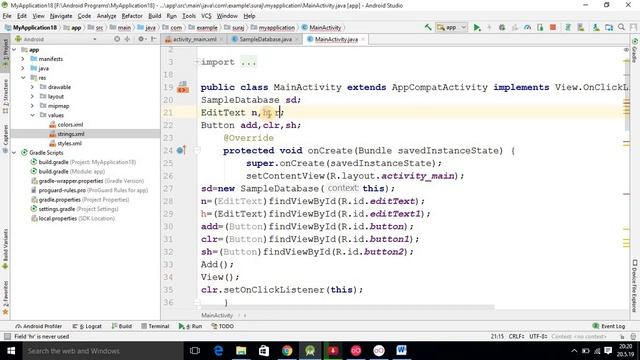This screenshot has width=640, height=360.
Task: Open the SDK Manager icon
Action: click(596, 27)
